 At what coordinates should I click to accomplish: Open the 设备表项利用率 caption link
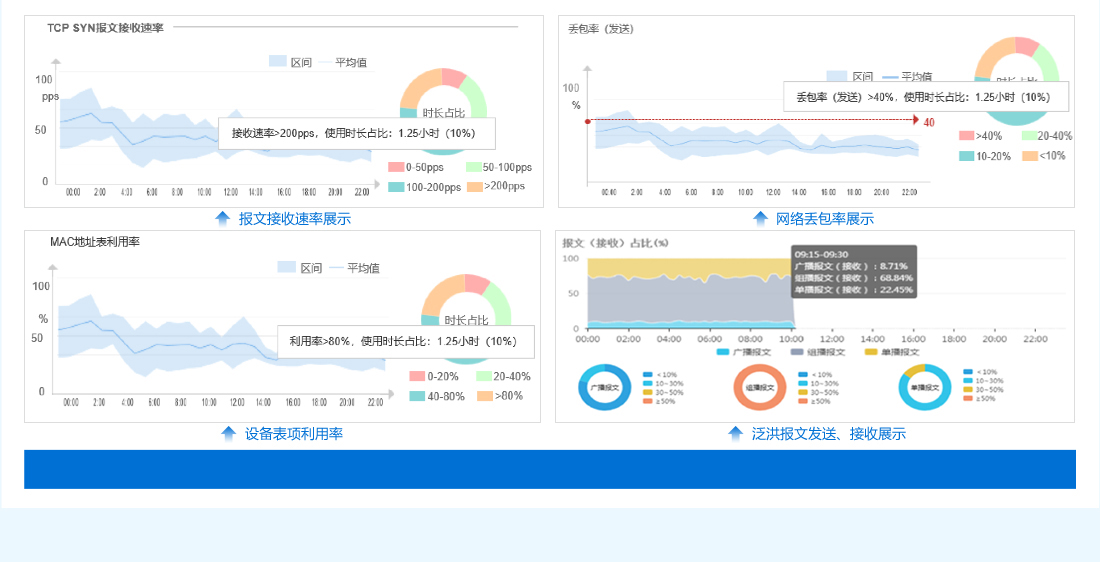(x=294, y=433)
